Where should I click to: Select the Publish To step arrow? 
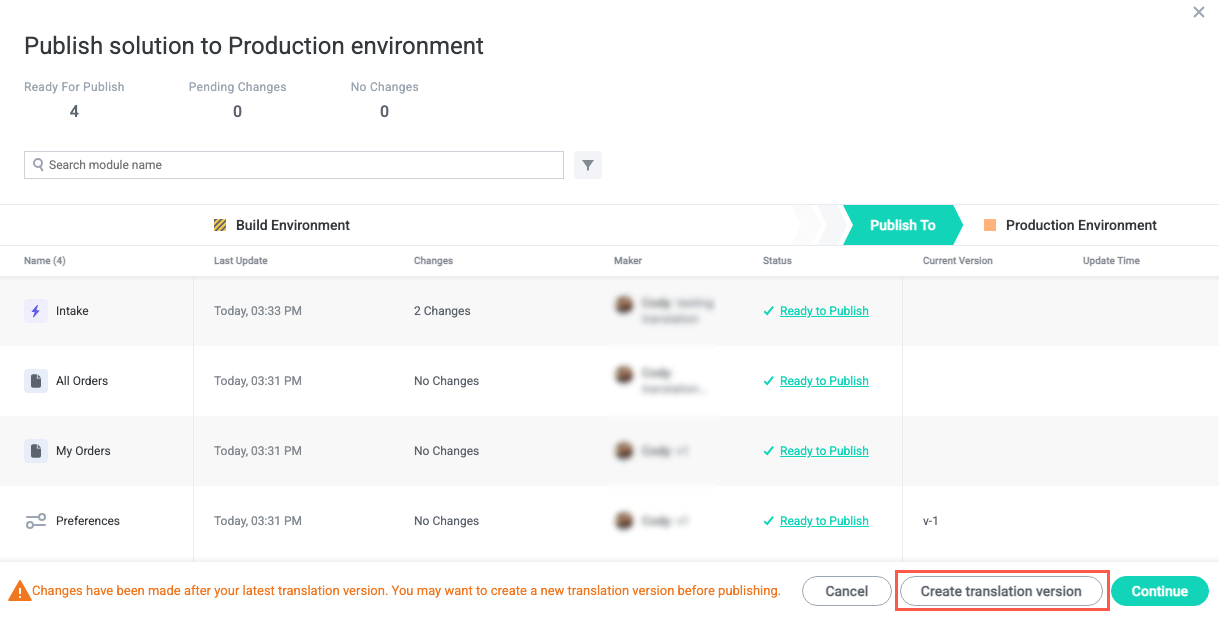point(902,225)
